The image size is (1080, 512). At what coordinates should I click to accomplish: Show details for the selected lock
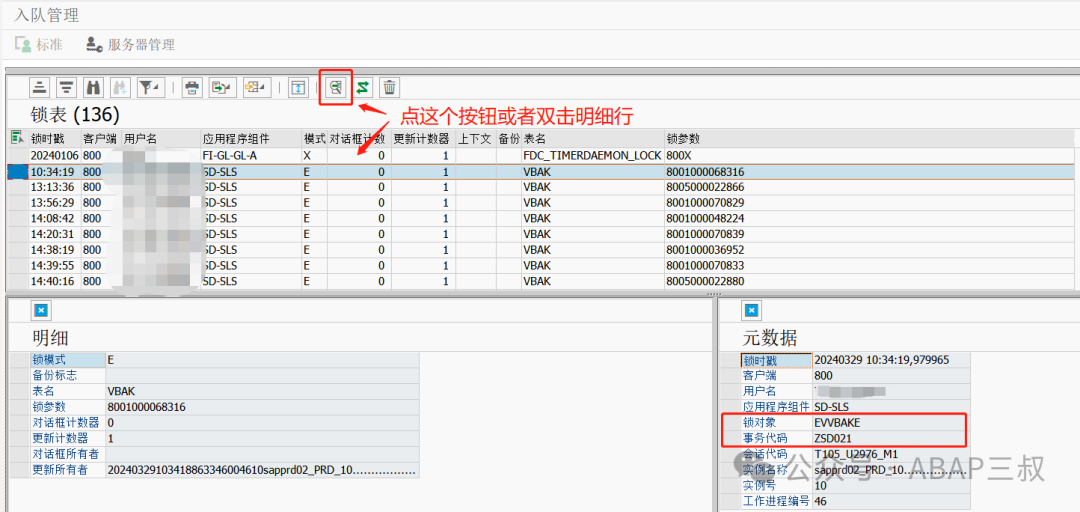(x=335, y=88)
